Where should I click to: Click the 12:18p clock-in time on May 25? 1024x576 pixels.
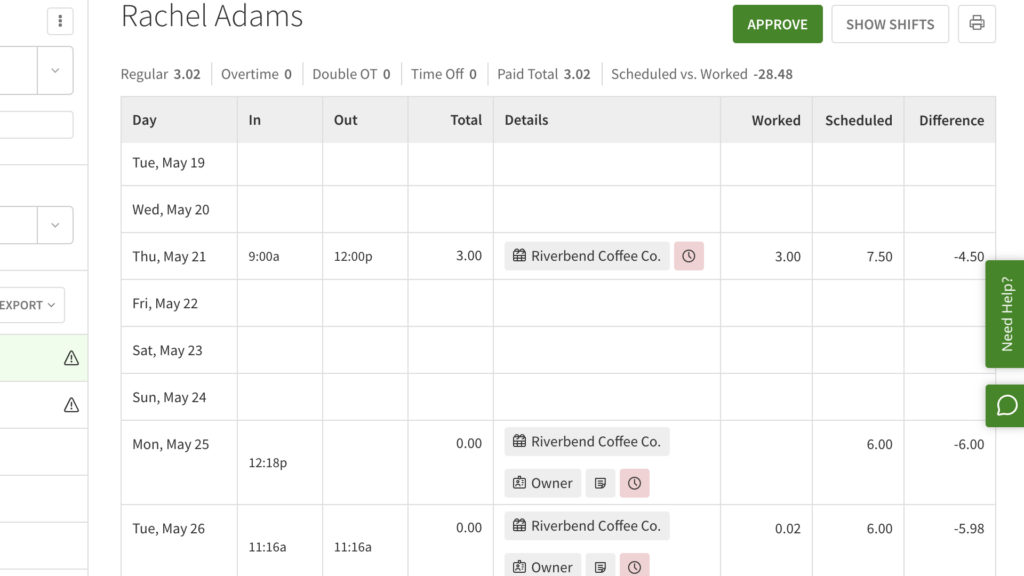pos(268,463)
